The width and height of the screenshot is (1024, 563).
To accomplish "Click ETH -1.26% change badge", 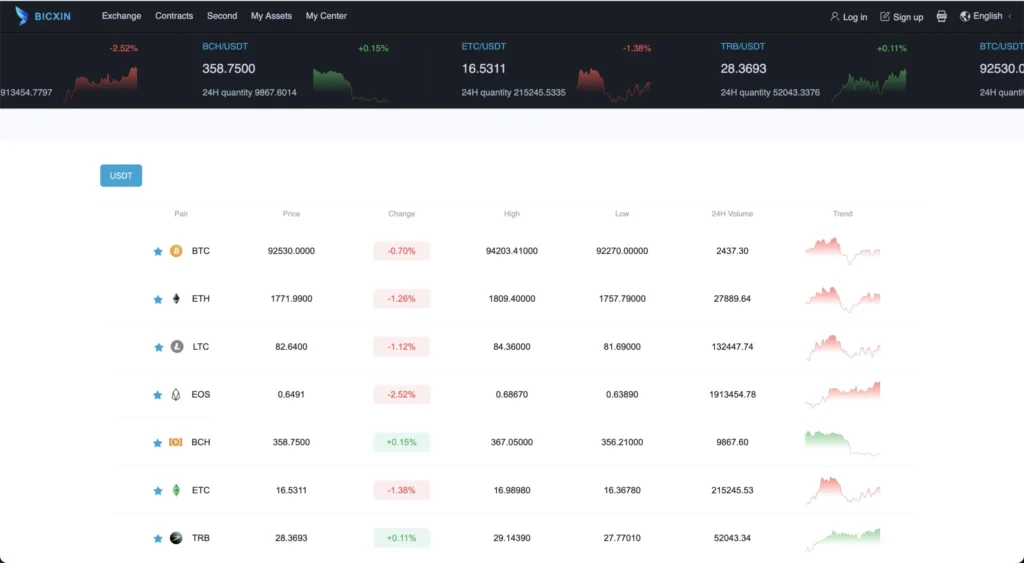I will pyautogui.click(x=402, y=298).
